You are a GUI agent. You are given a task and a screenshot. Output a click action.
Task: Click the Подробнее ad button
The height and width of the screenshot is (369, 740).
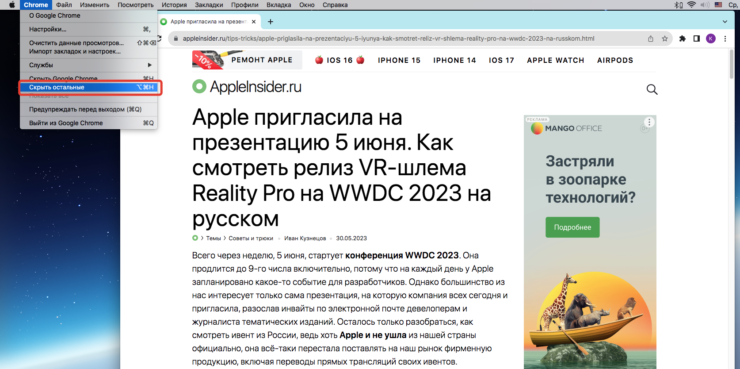pos(572,227)
